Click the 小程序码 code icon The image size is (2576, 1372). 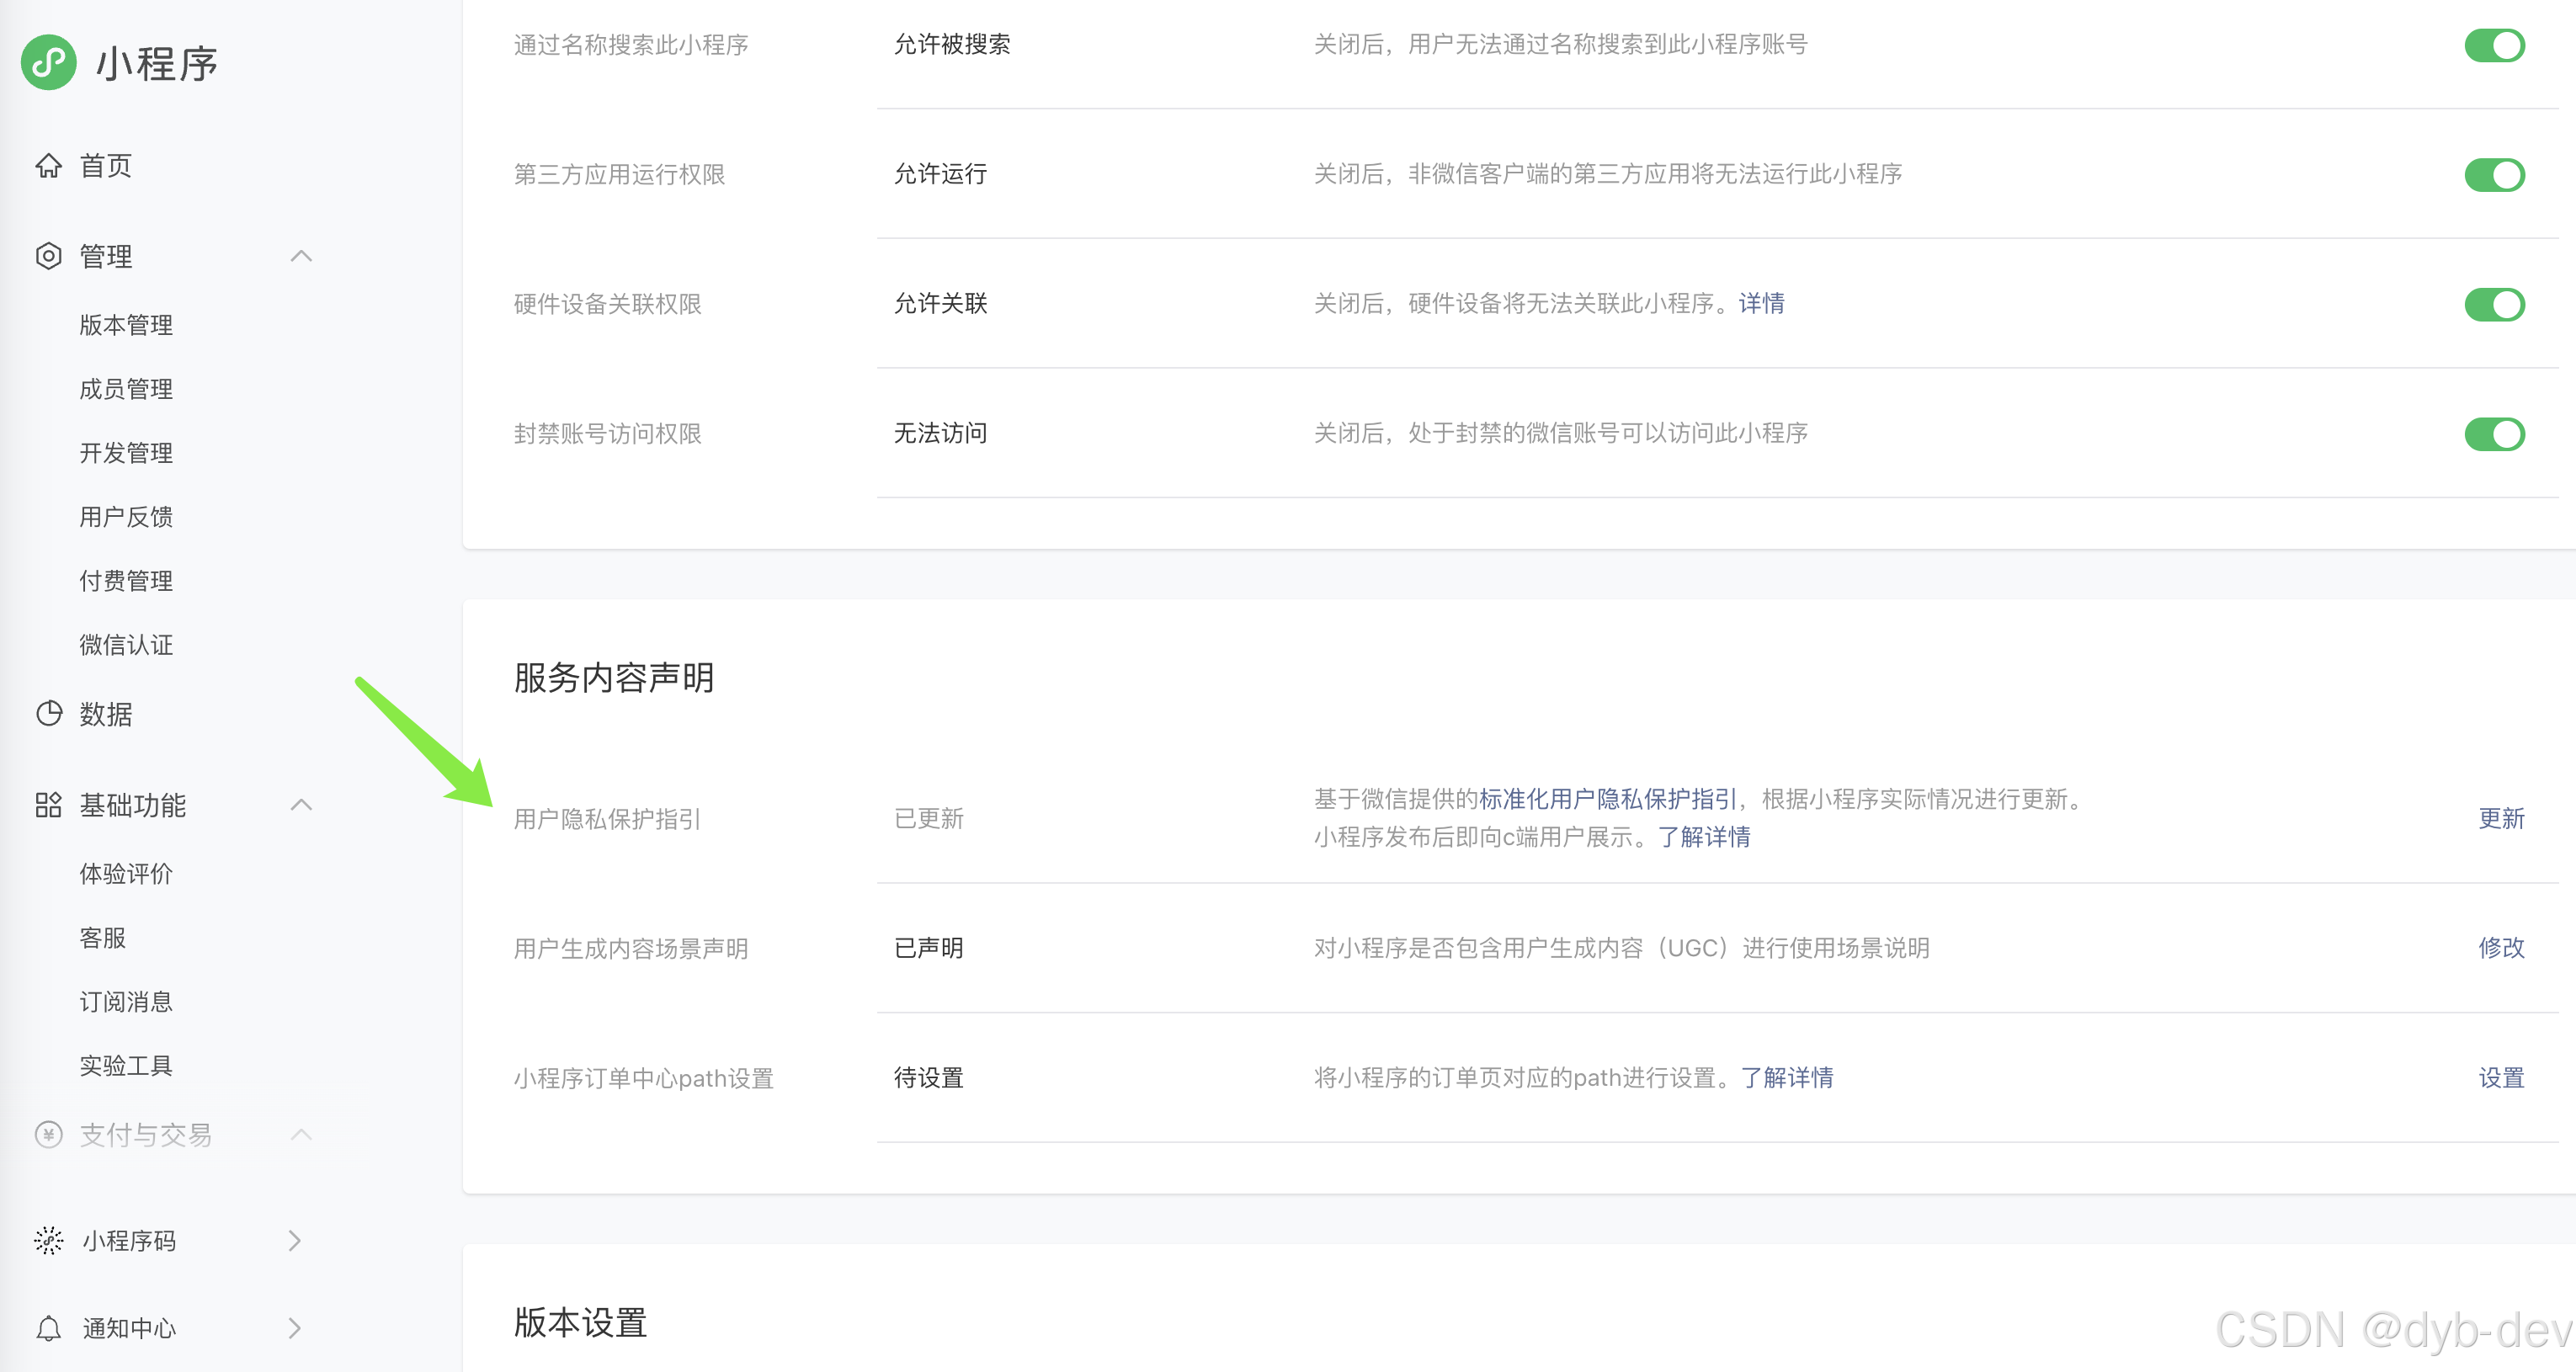[48, 1241]
